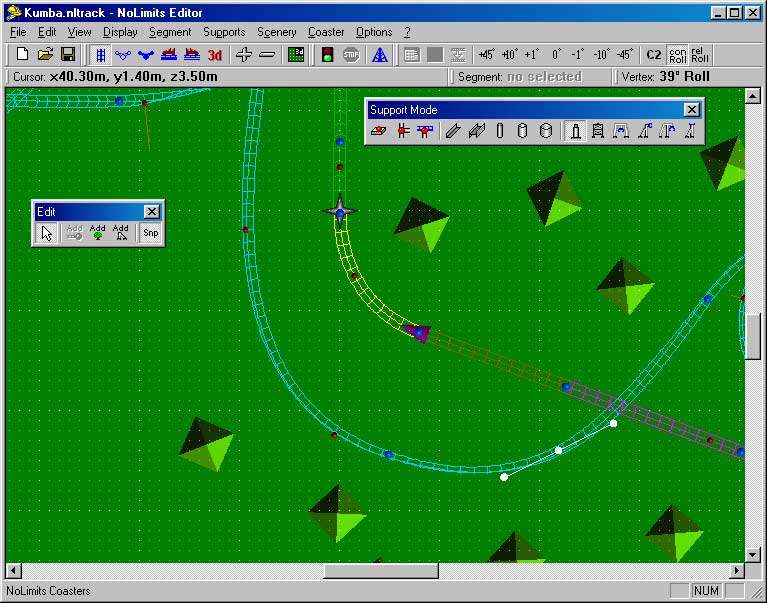Image resolution: width=767 pixels, height=603 pixels.
Task: Choose the largest cylinder tube support icon
Action: (x=546, y=131)
